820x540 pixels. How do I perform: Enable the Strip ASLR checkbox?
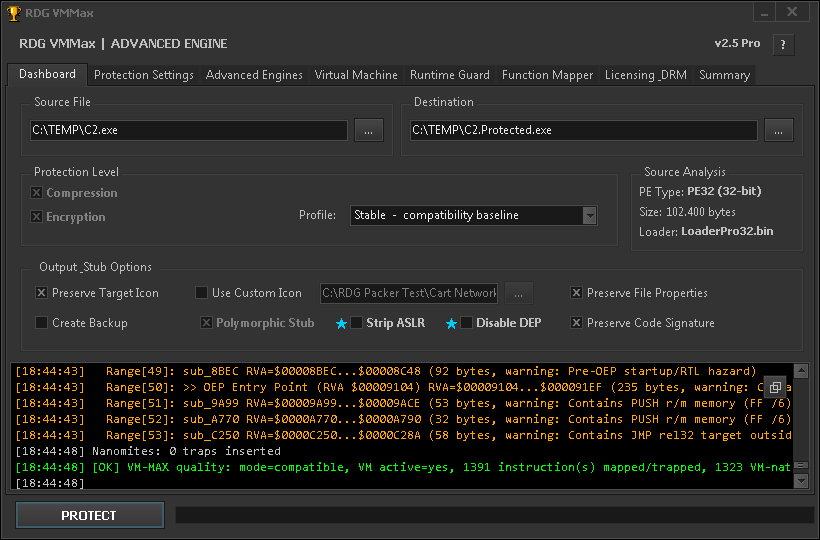(x=357, y=323)
